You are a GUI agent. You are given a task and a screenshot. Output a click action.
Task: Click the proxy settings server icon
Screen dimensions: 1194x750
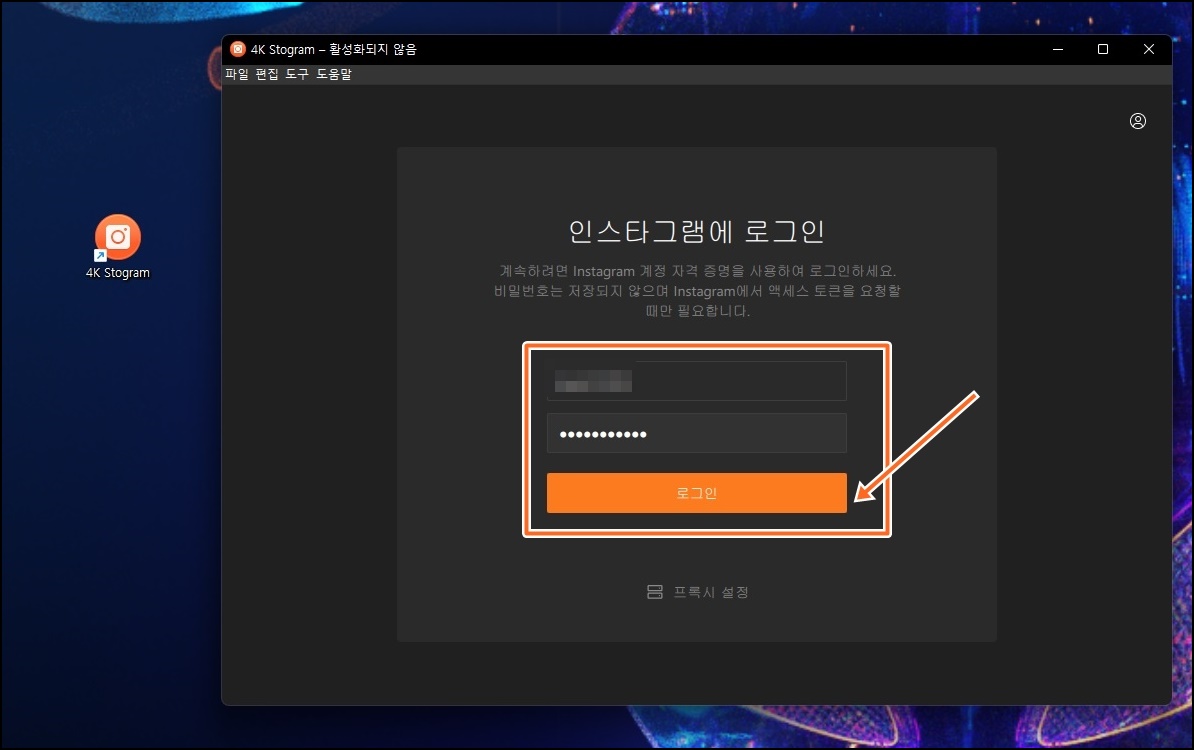tap(655, 592)
